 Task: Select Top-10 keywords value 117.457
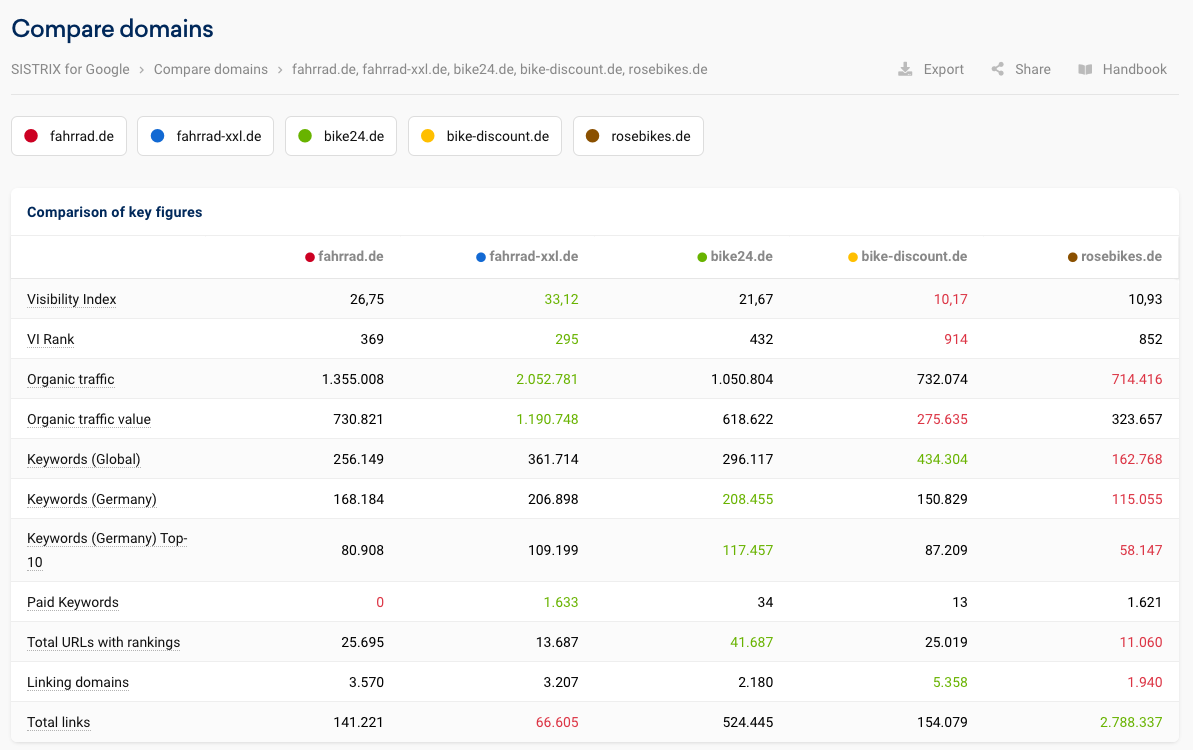click(748, 550)
